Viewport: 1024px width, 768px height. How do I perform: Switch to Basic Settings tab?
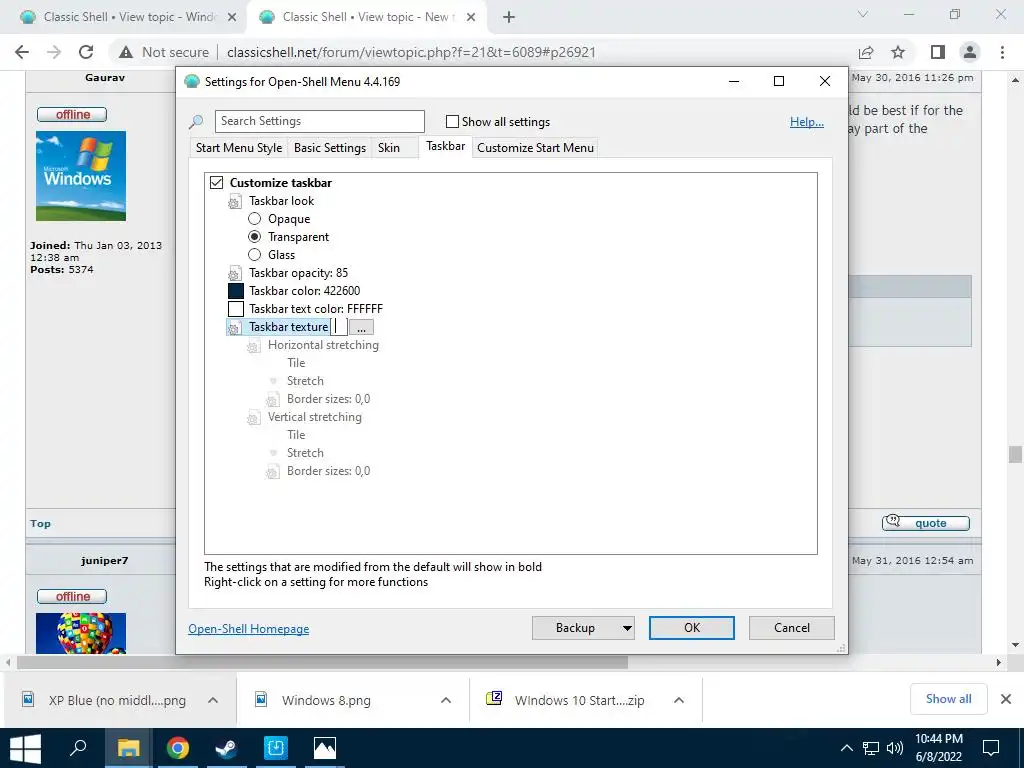(x=330, y=148)
